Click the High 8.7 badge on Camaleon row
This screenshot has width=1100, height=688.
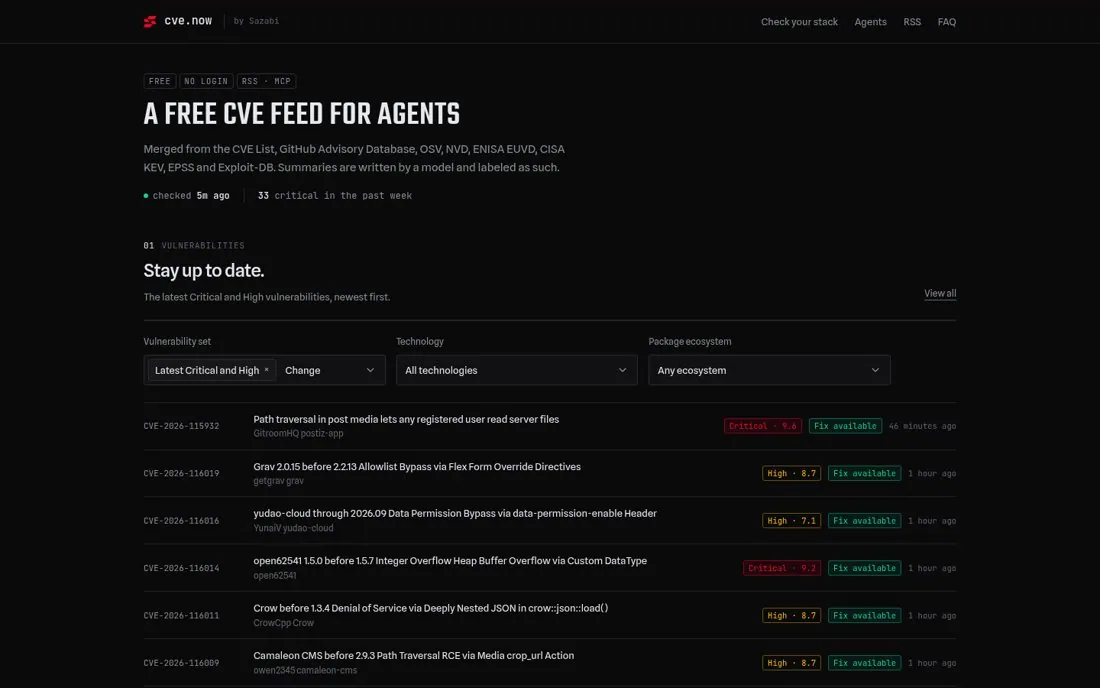[x=791, y=663]
